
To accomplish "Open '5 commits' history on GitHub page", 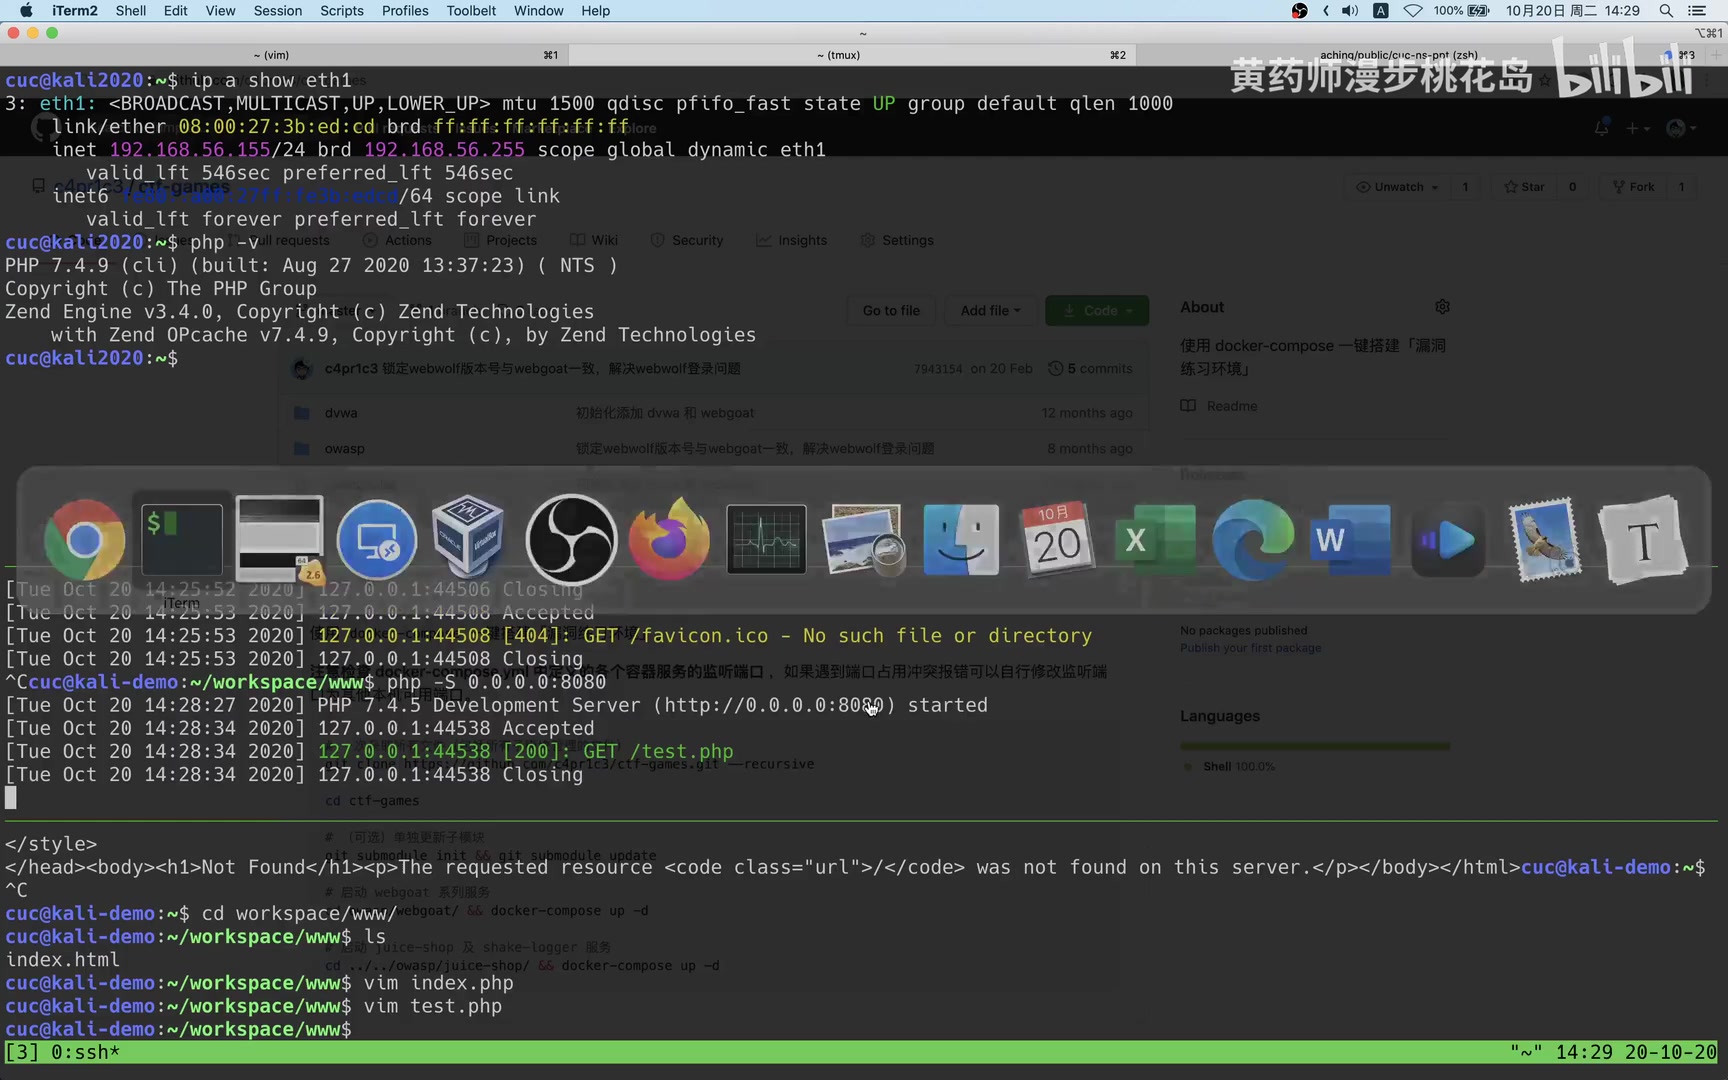I will click(1090, 369).
